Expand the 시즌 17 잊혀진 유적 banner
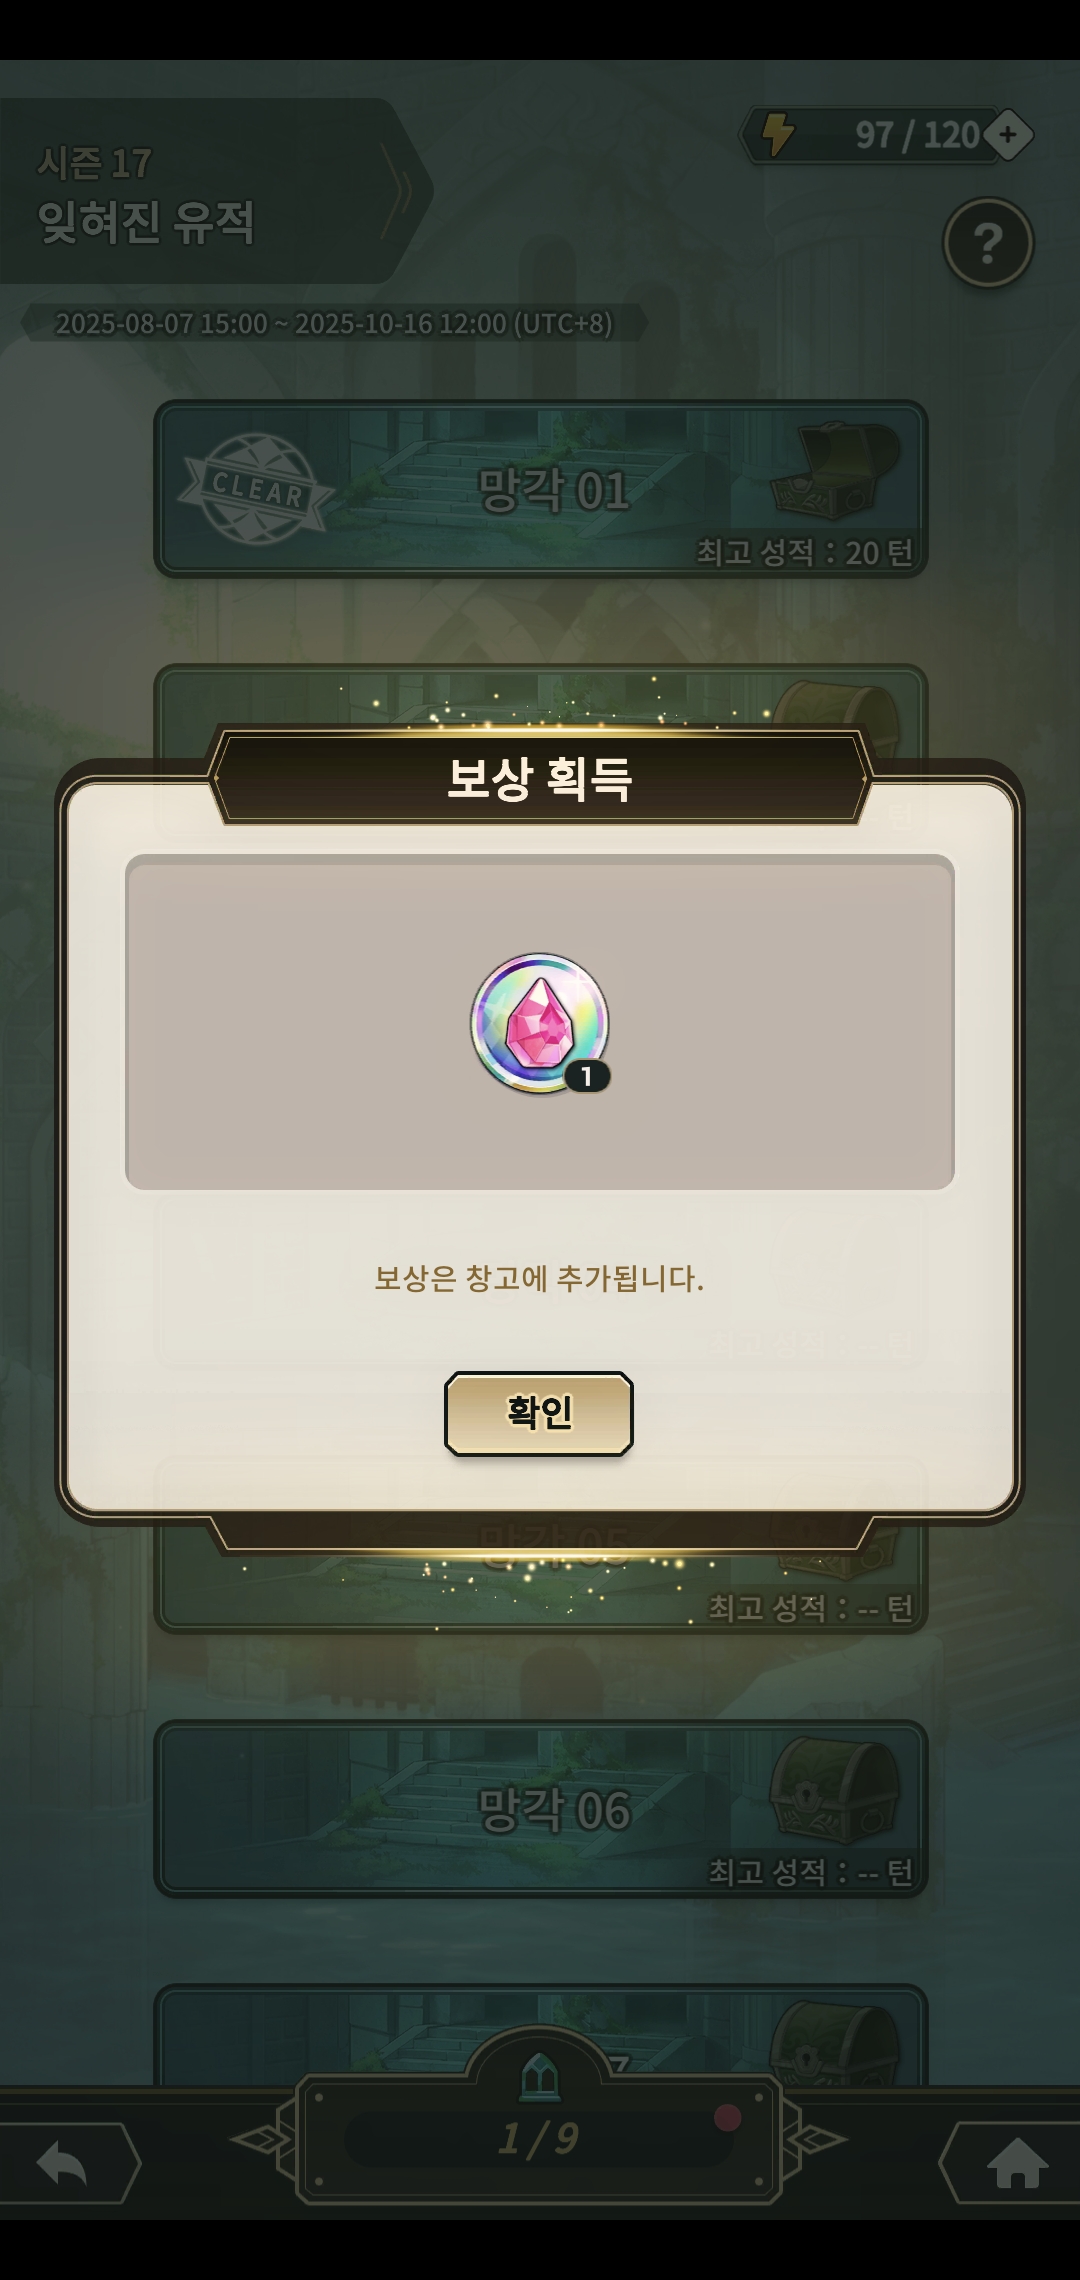This screenshot has height=2280, width=1080. (215, 191)
